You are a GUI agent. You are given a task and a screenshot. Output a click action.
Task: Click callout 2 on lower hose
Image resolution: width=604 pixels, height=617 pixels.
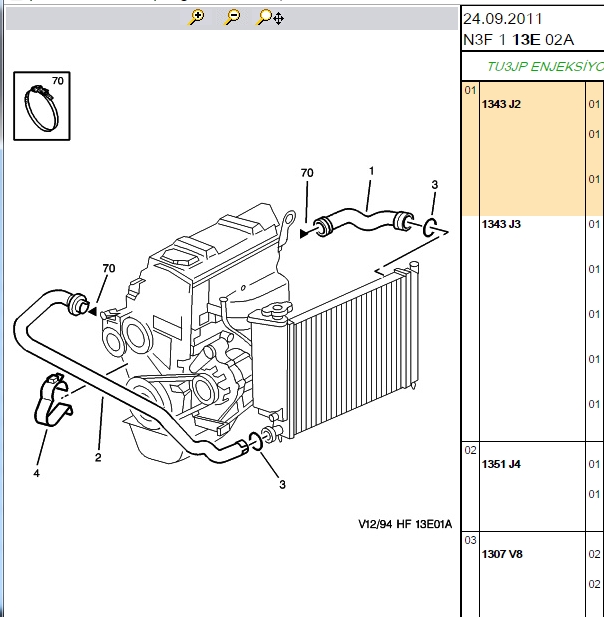pyautogui.click(x=98, y=457)
